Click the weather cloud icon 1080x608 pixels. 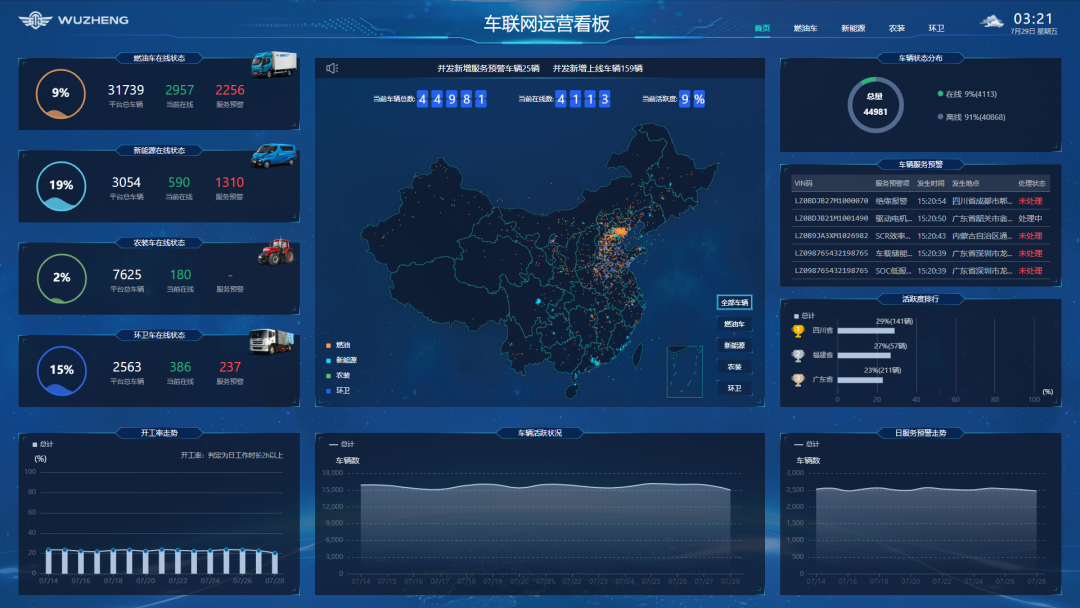pyautogui.click(x=991, y=21)
